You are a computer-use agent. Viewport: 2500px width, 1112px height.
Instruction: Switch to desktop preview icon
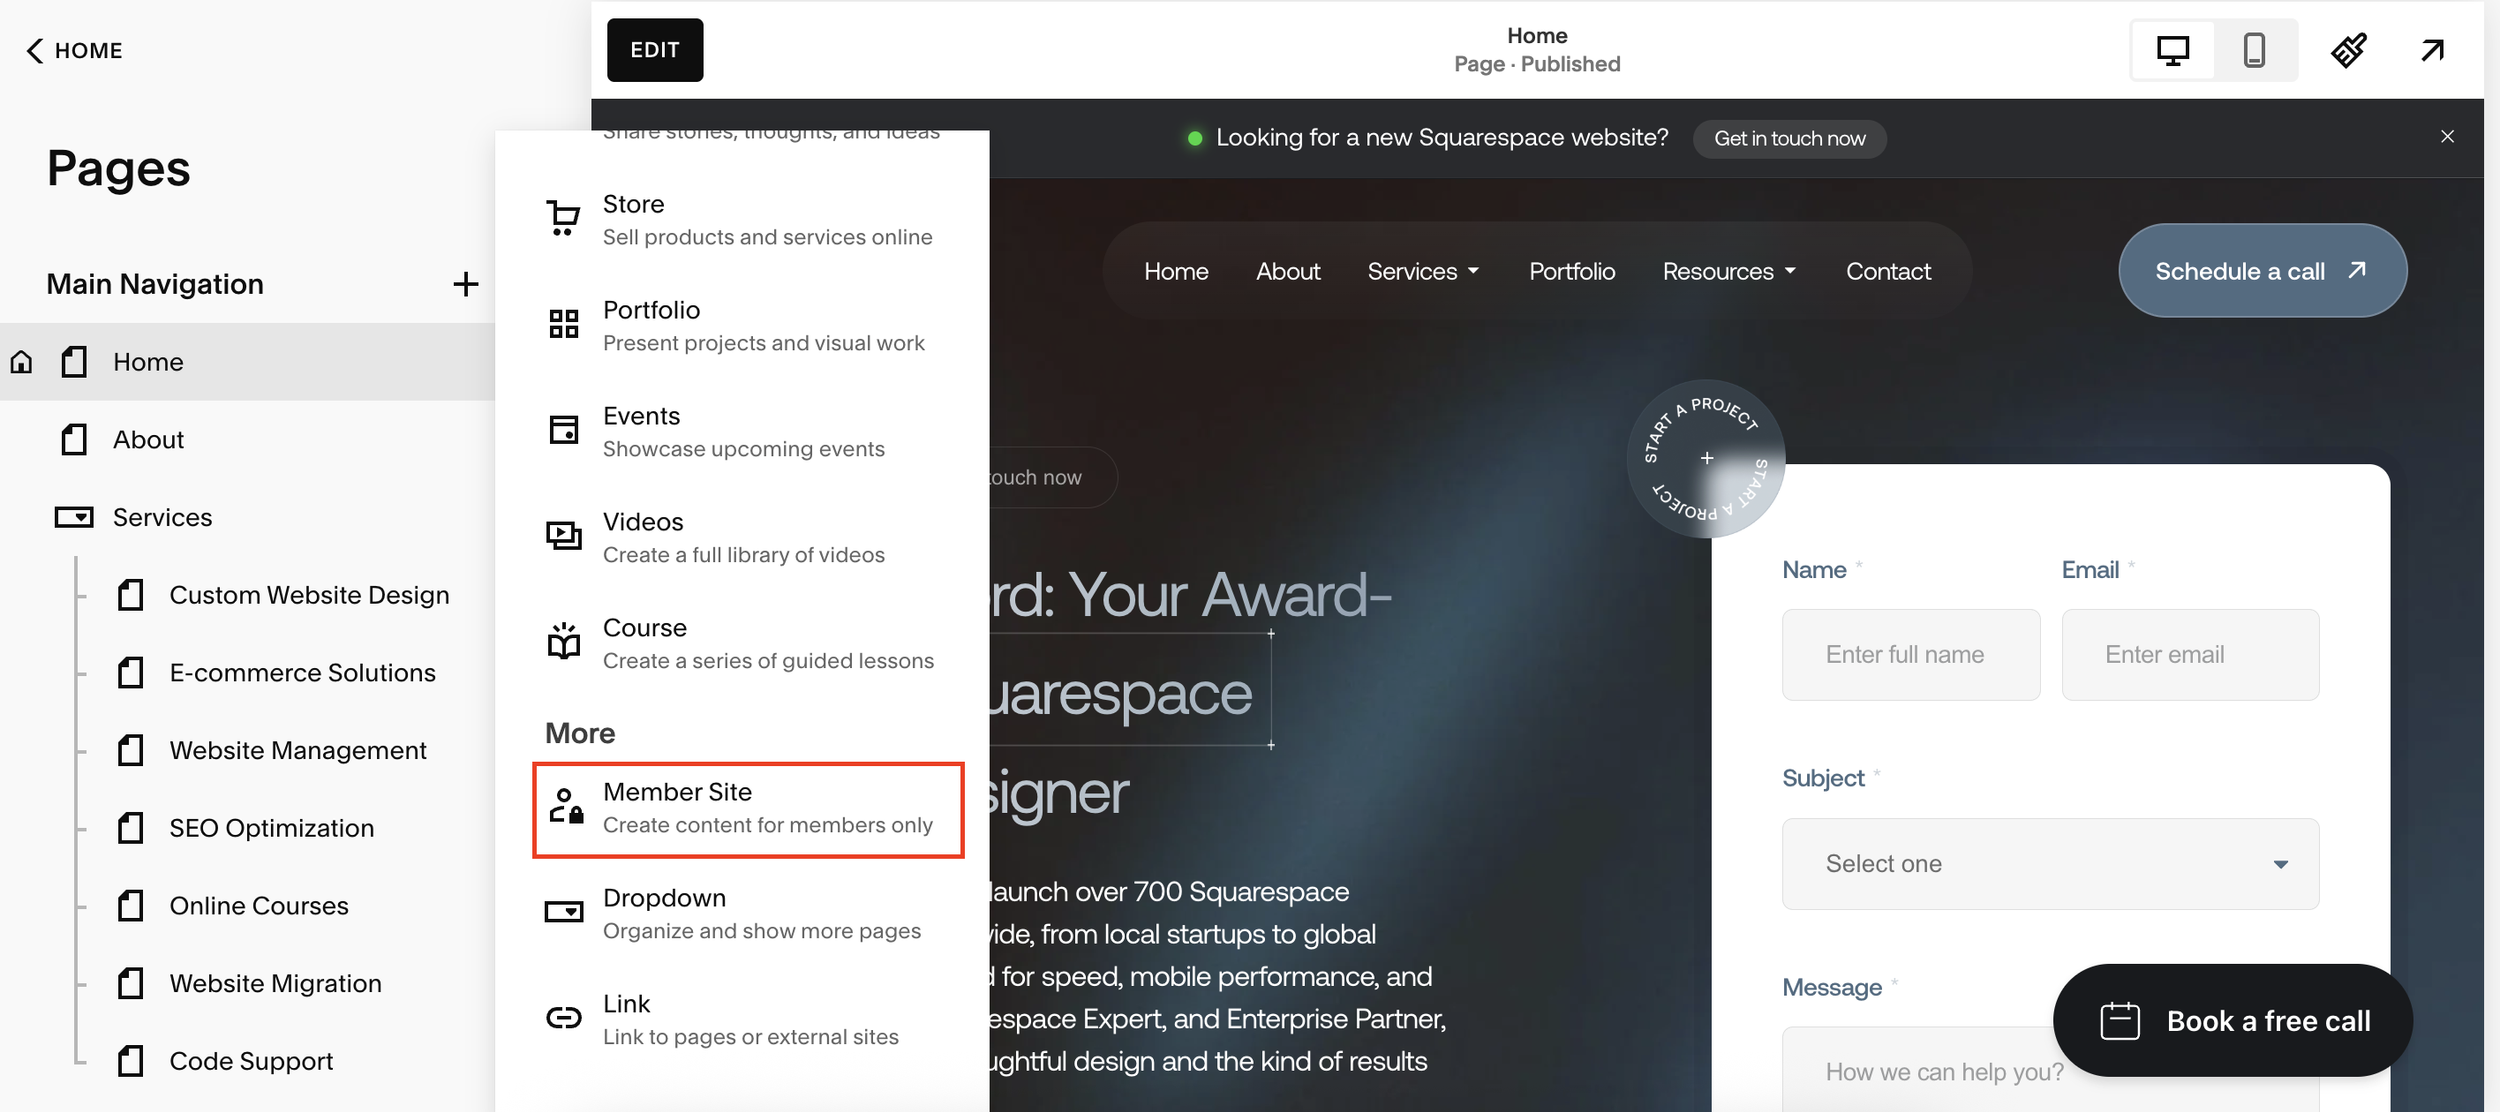tap(2172, 50)
